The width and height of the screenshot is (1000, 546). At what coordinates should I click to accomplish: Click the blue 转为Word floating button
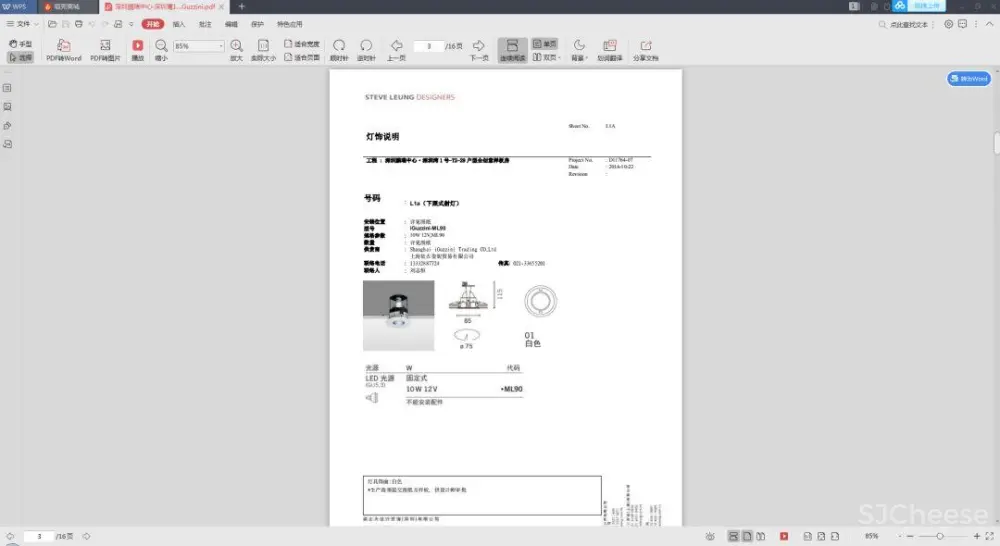click(968, 78)
